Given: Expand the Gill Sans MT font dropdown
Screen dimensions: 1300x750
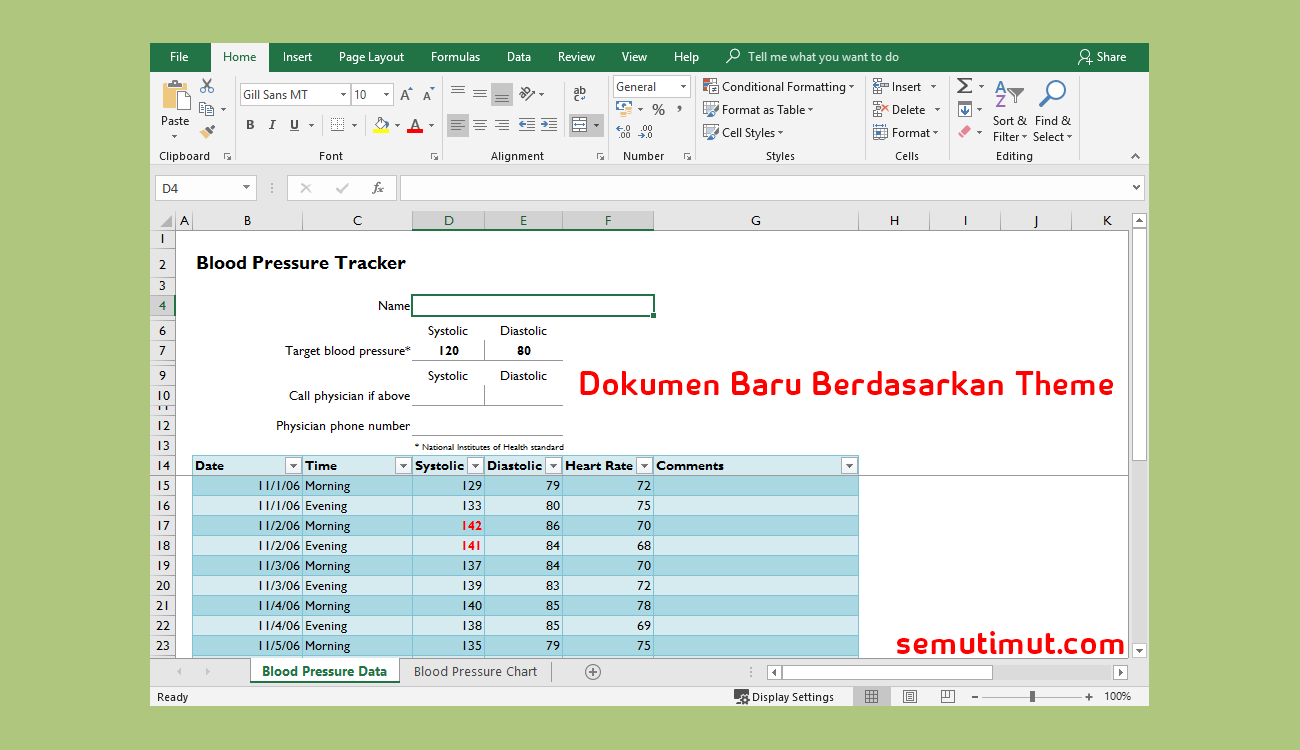Looking at the screenshot, I should (343, 95).
